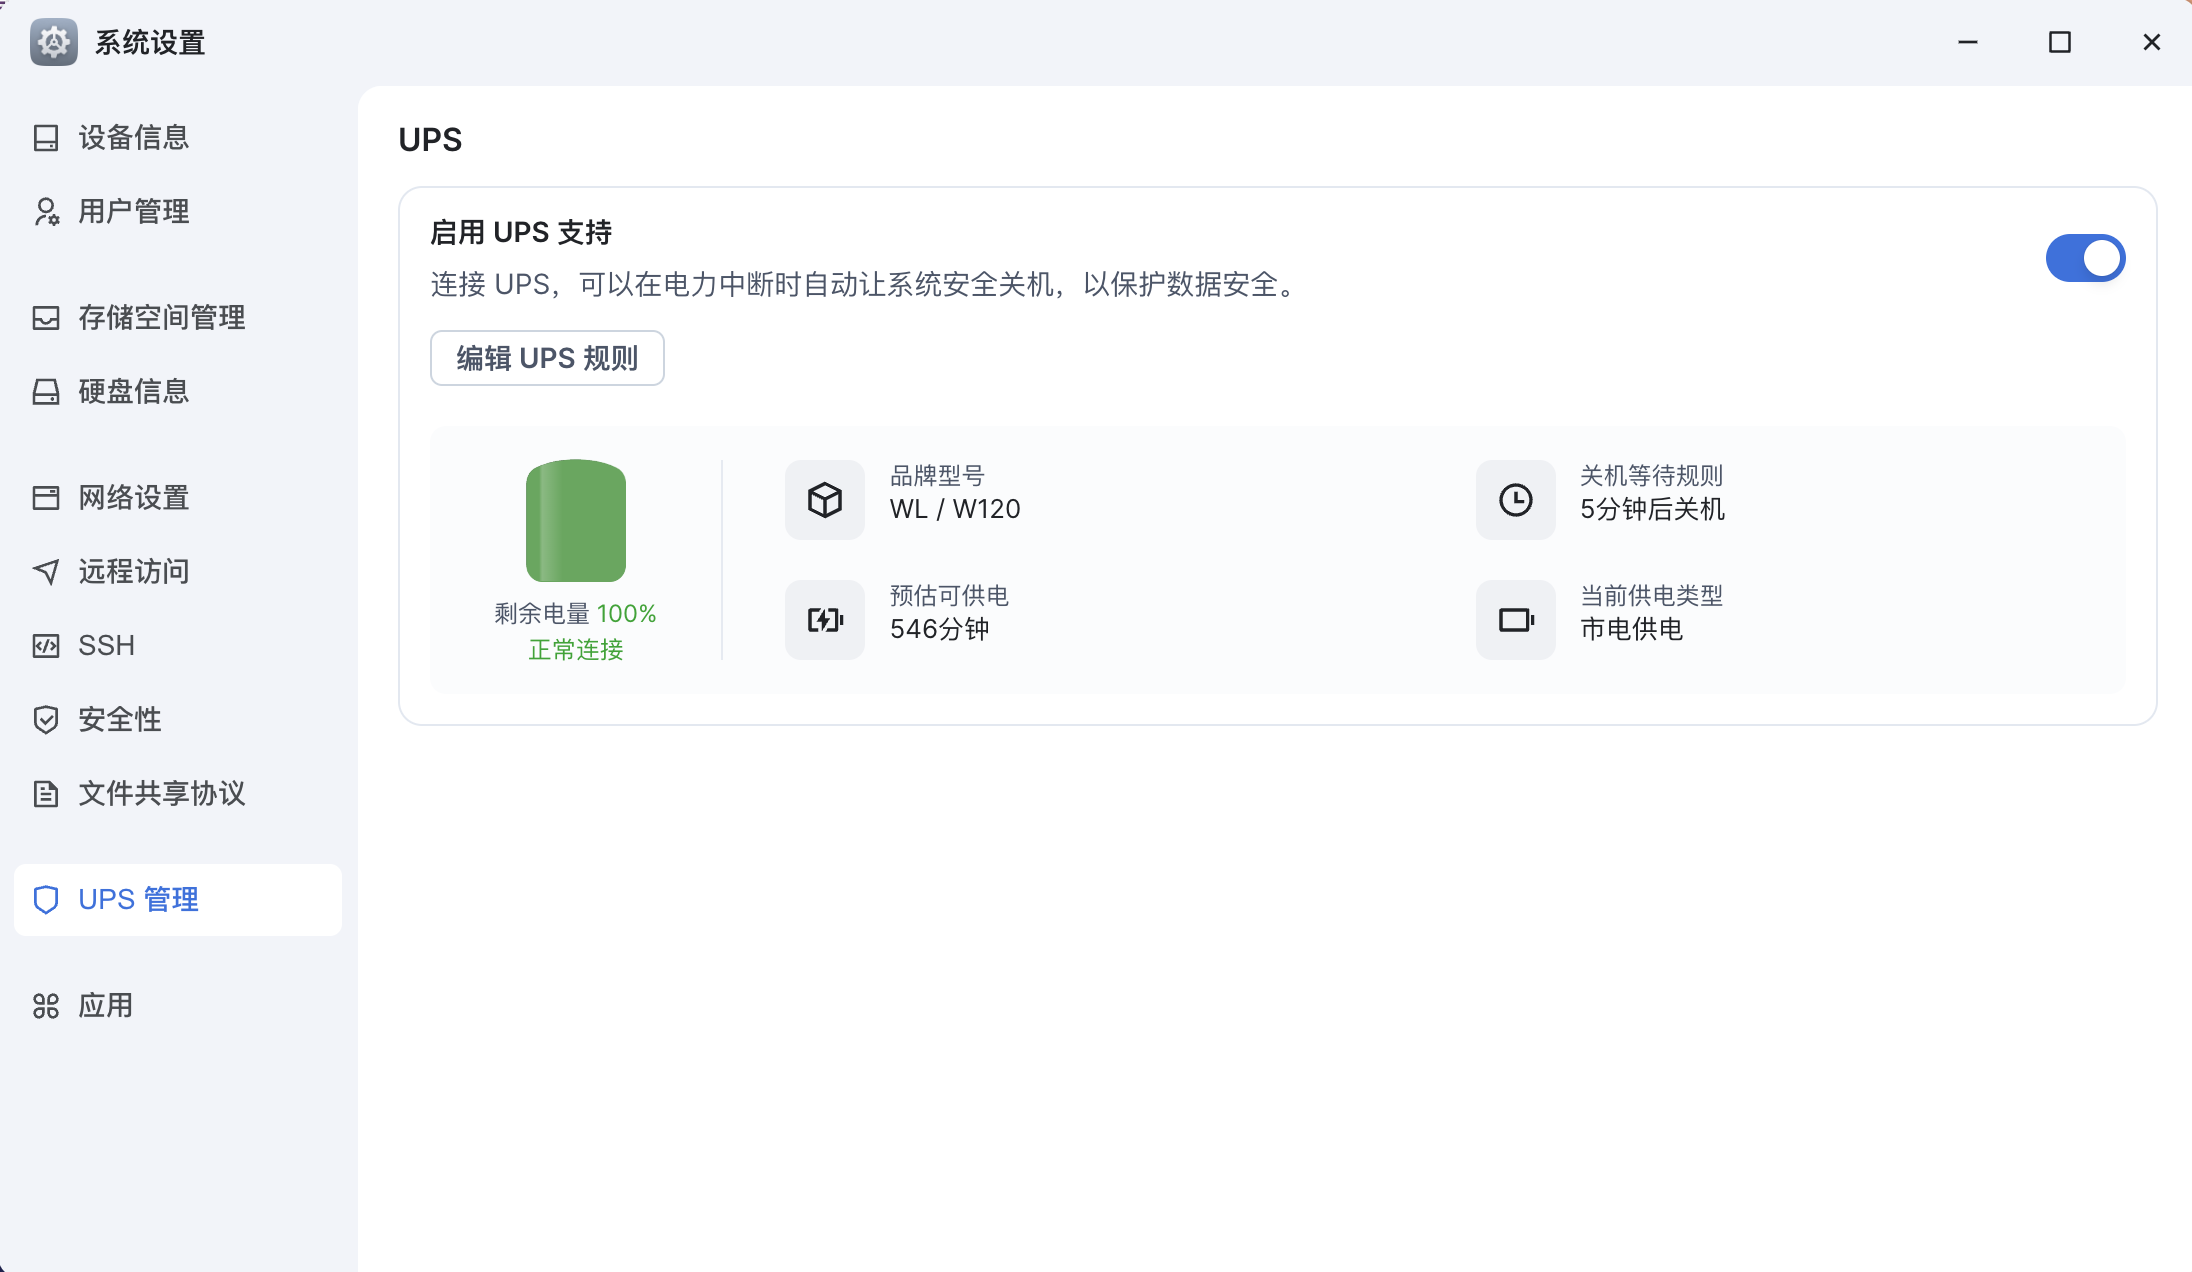
Task: Click the SSH code icon
Action: click(46, 646)
